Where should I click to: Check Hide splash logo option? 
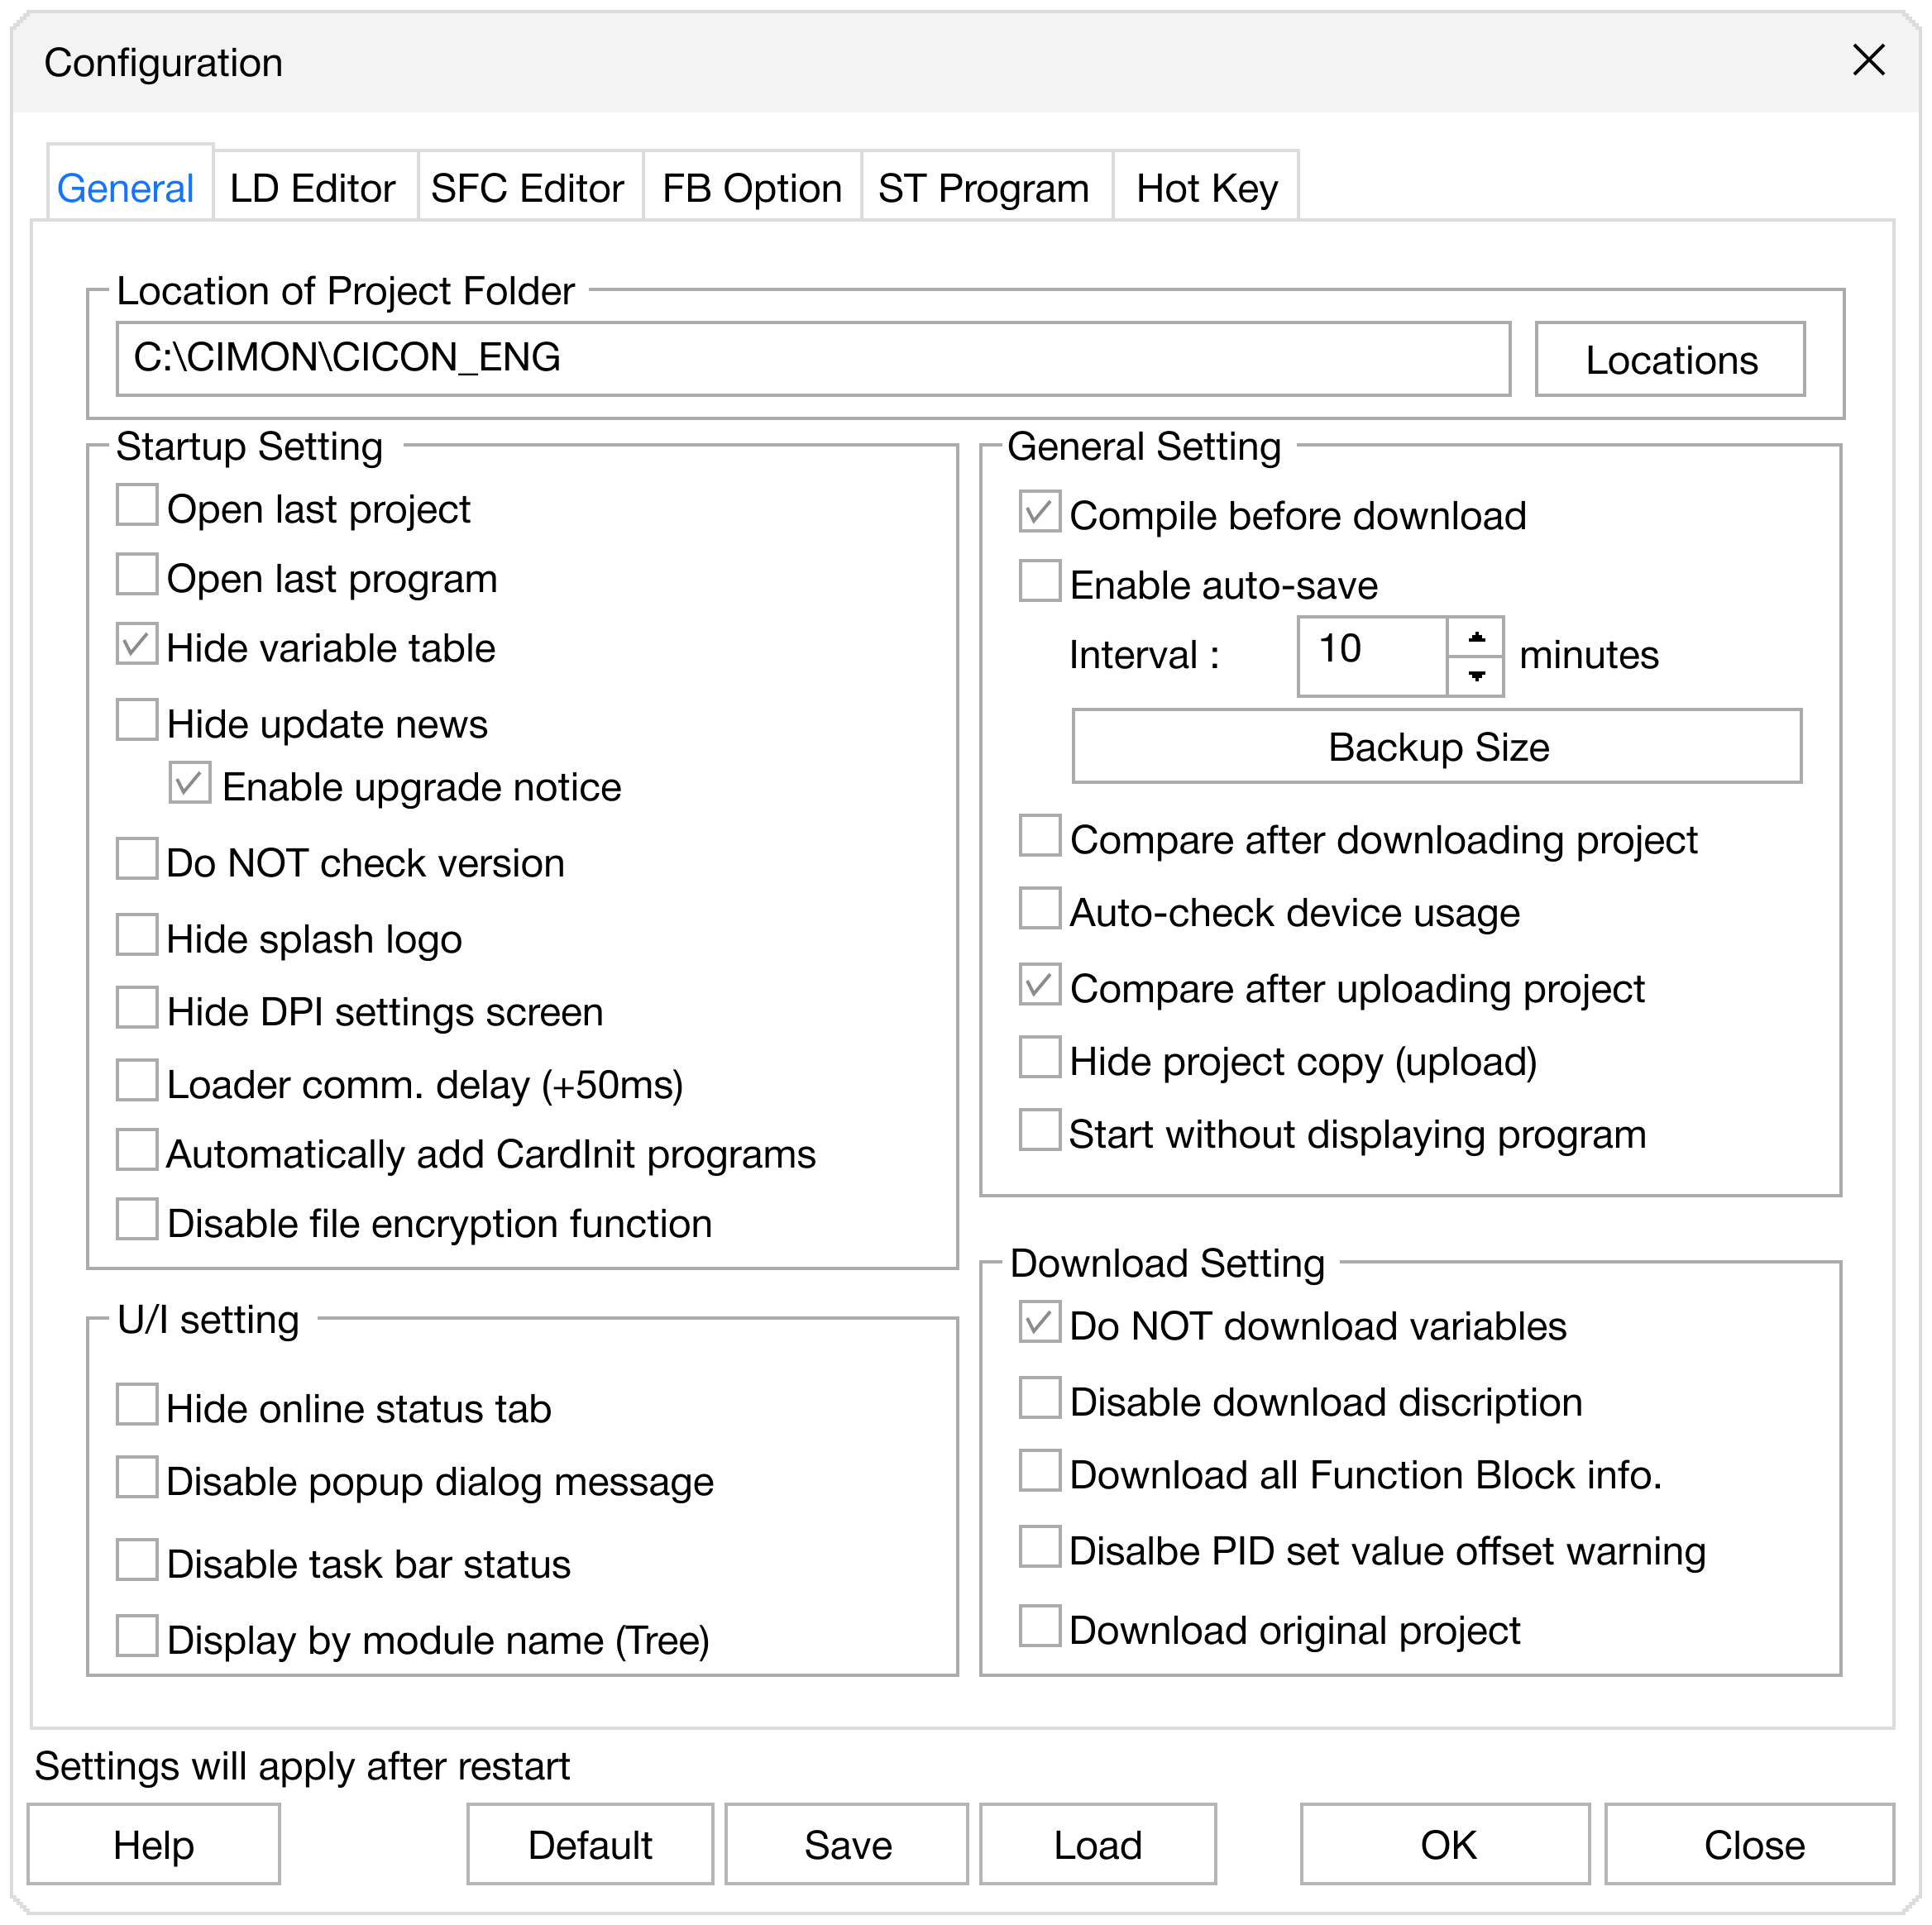[x=137, y=935]
